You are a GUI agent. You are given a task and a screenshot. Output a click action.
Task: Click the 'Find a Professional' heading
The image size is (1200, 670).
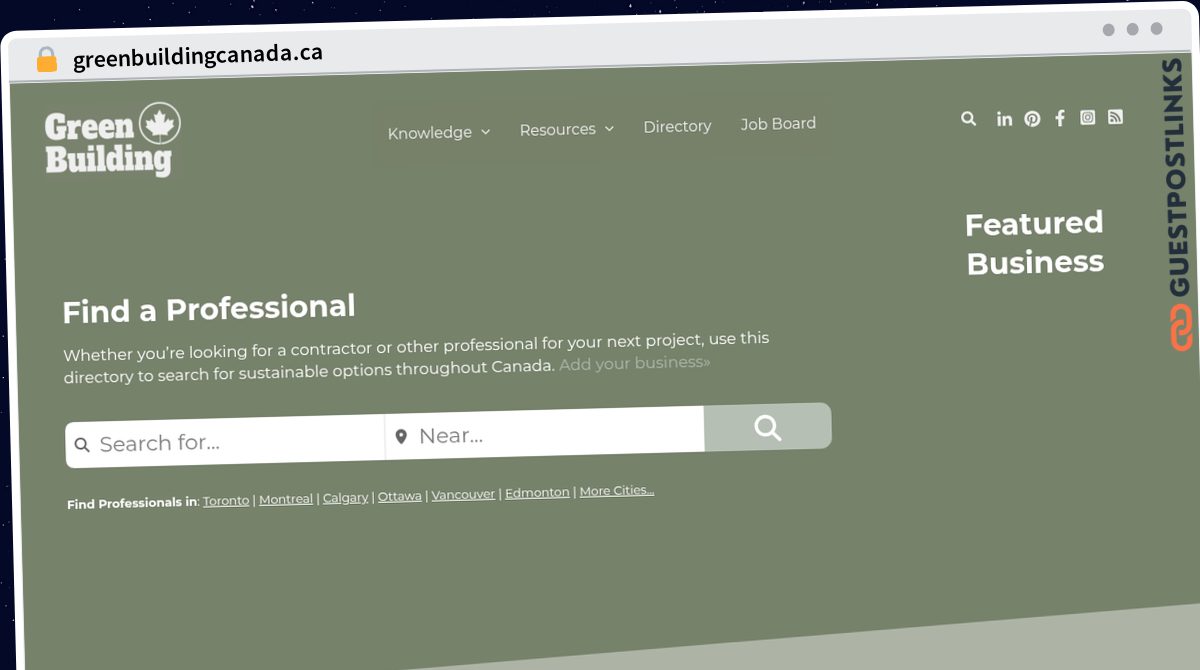(209, 309)
